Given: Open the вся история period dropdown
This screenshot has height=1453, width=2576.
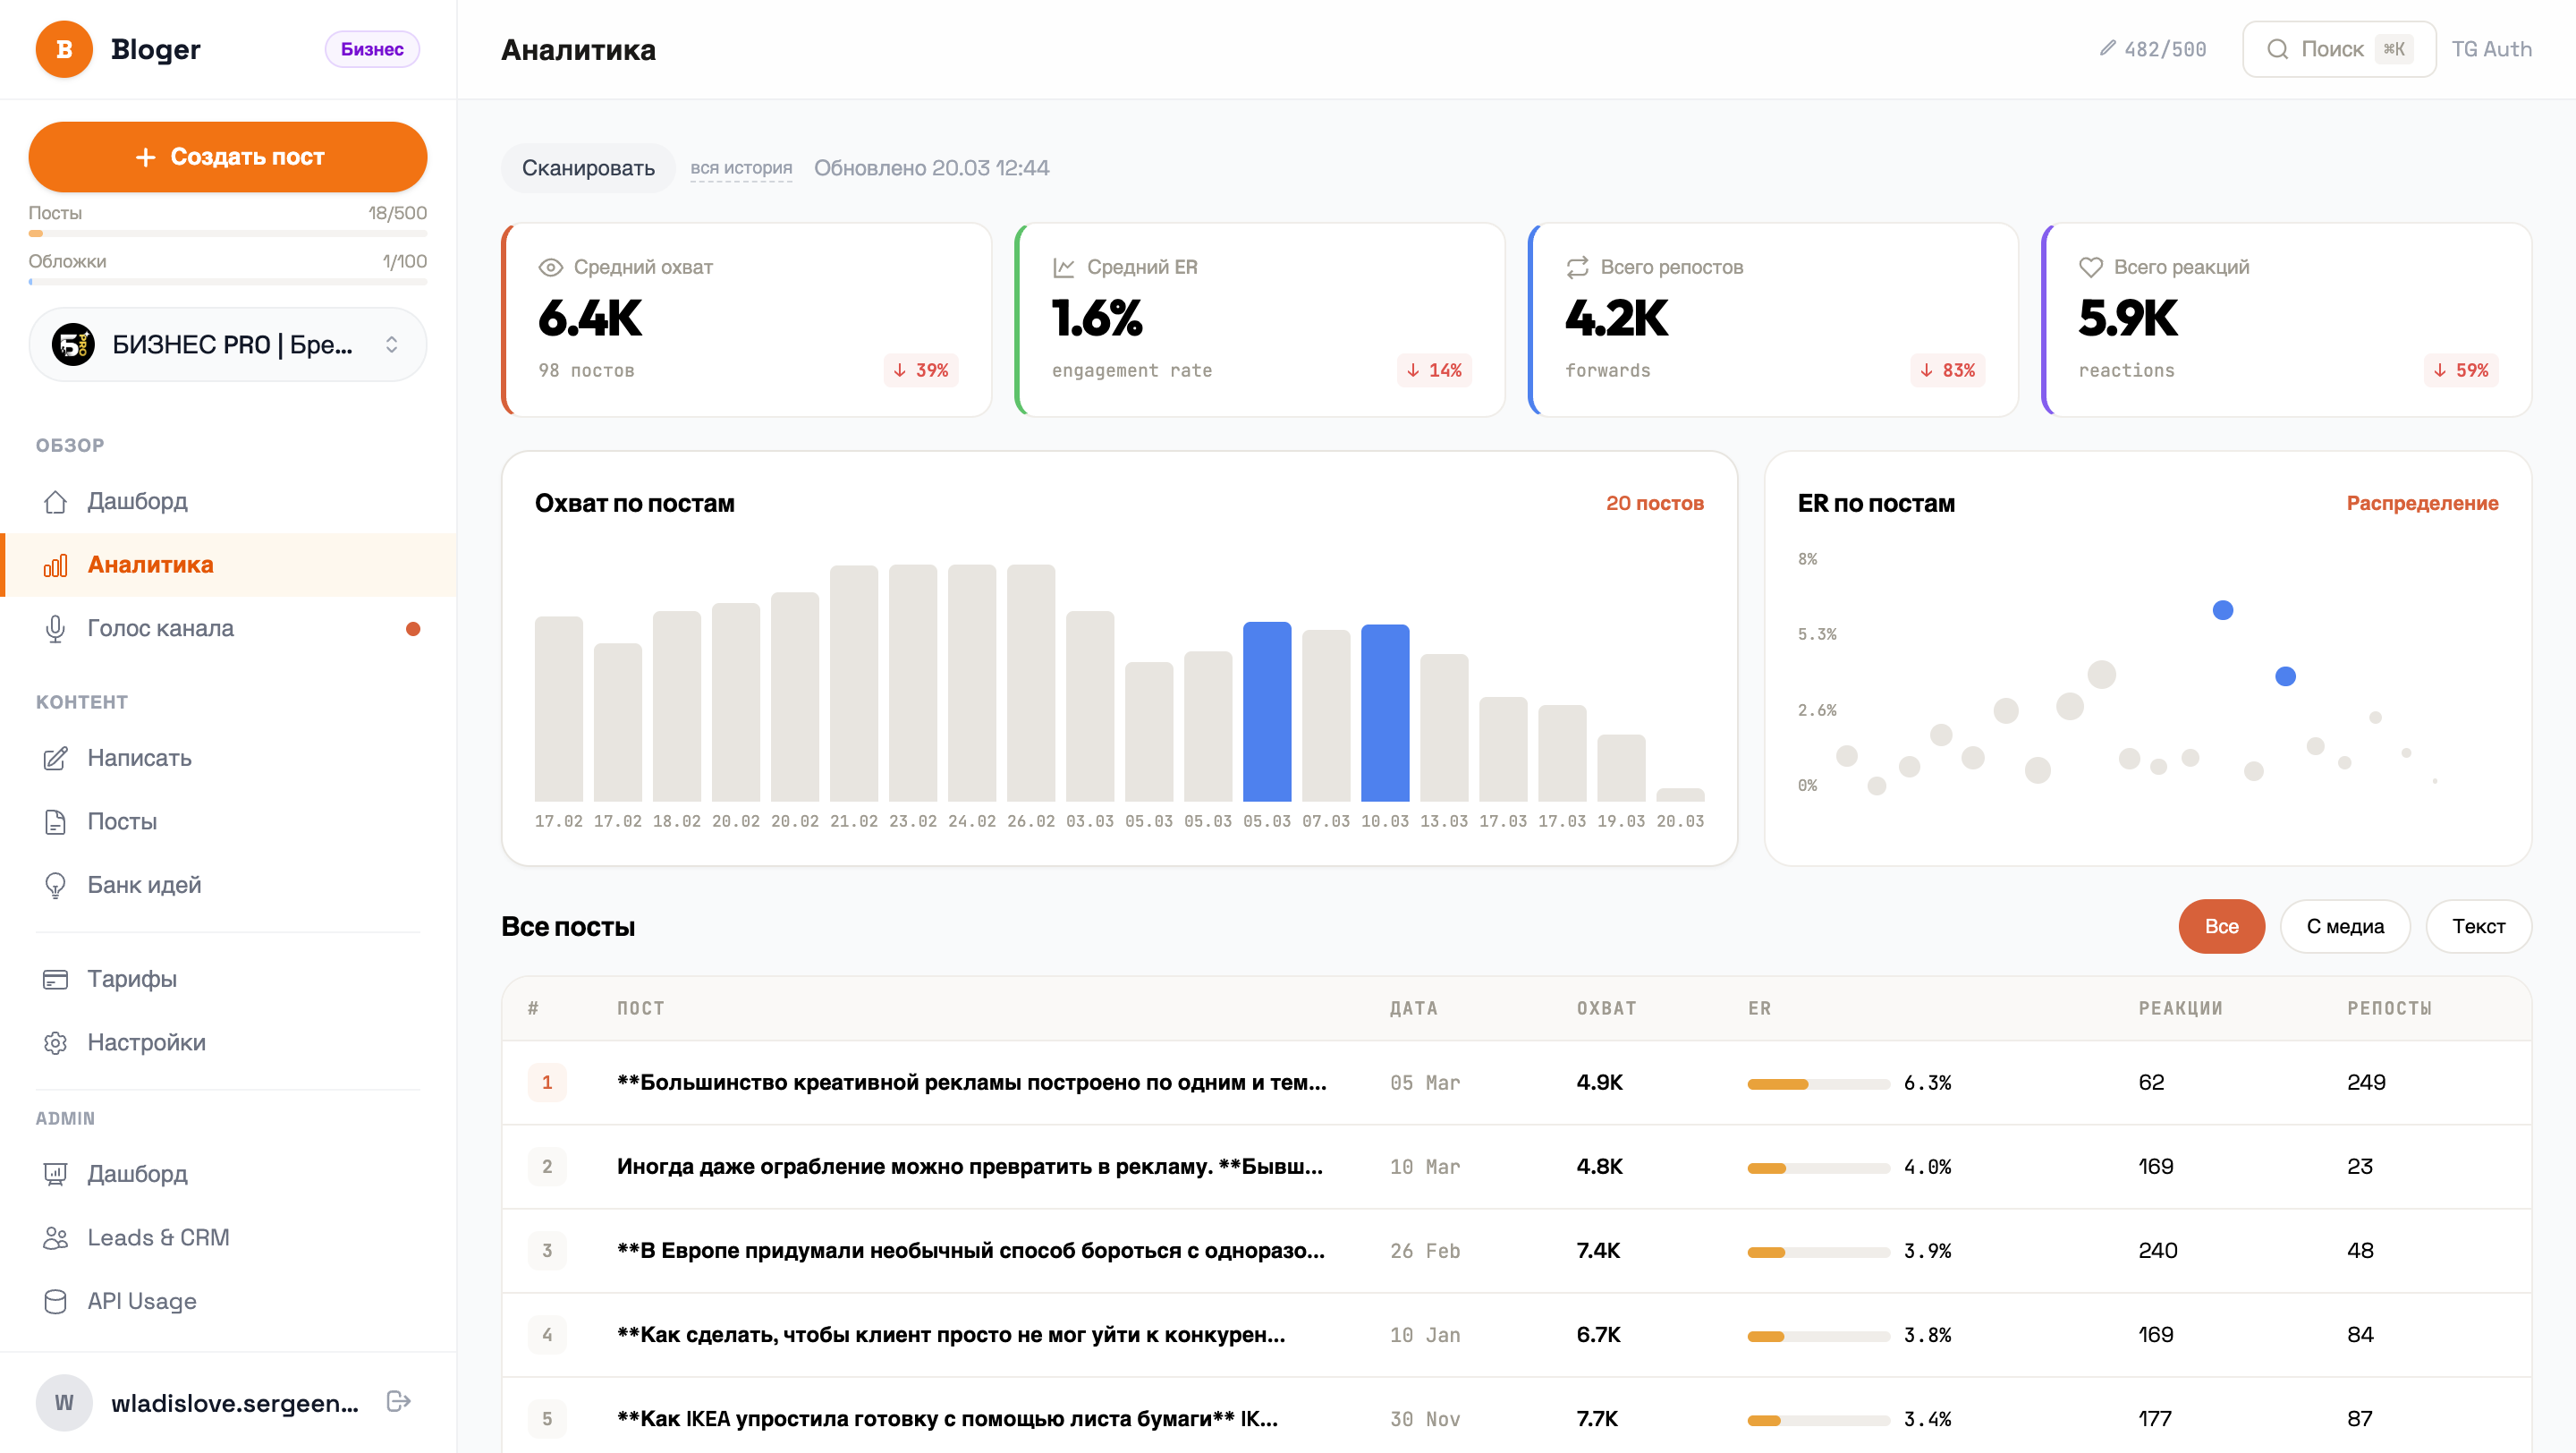Looking at the screenshot, I should click(x=740, y=168).
